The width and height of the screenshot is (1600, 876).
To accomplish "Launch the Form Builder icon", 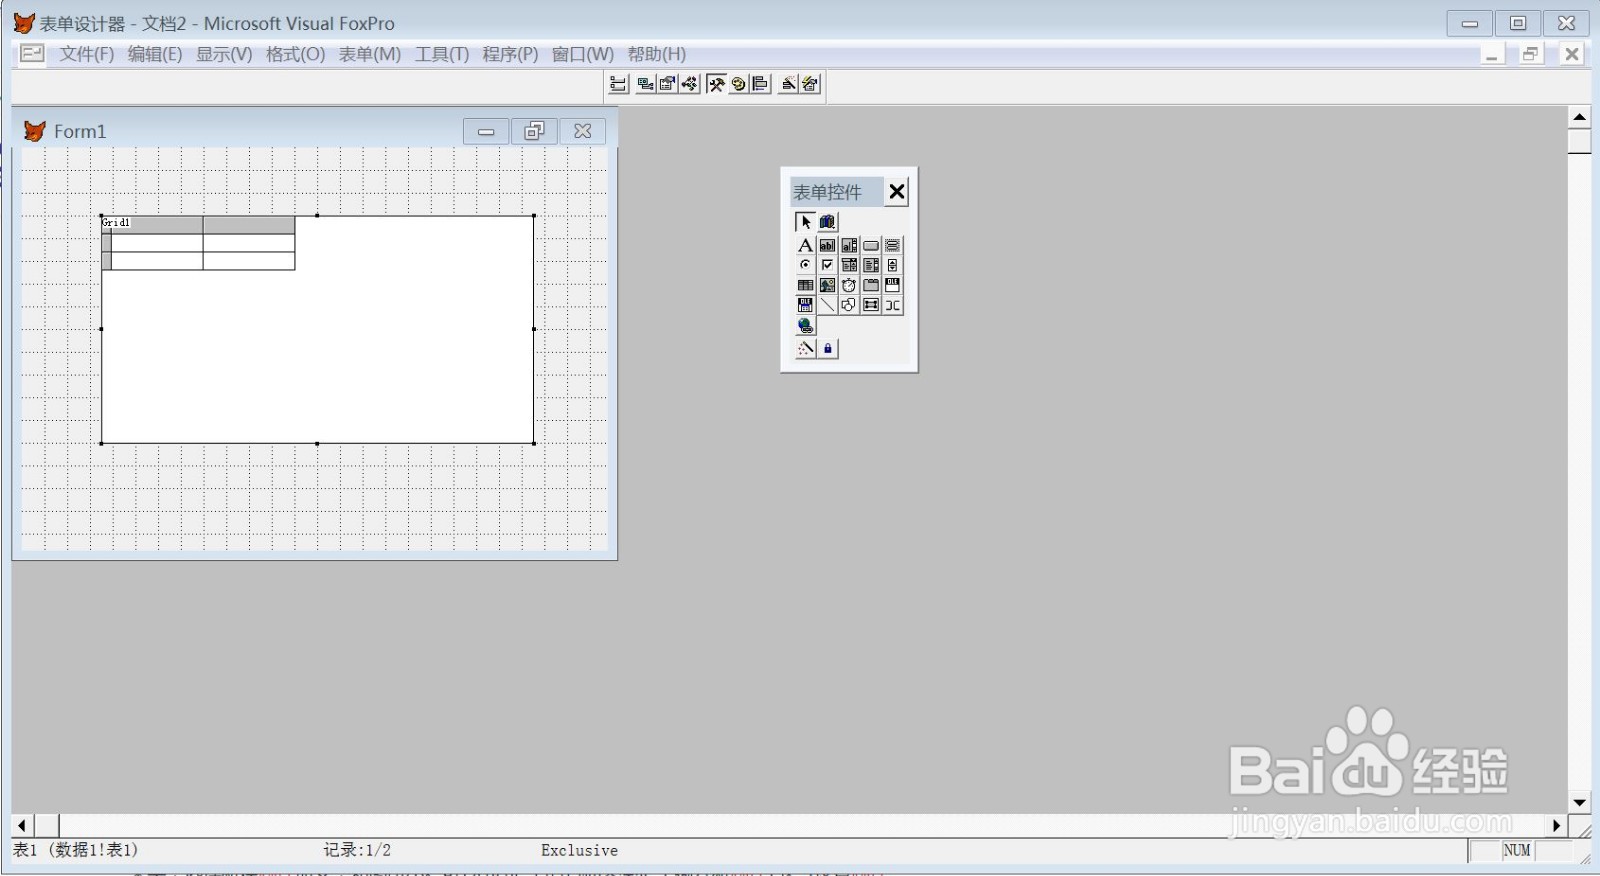I will pos(788,84).
